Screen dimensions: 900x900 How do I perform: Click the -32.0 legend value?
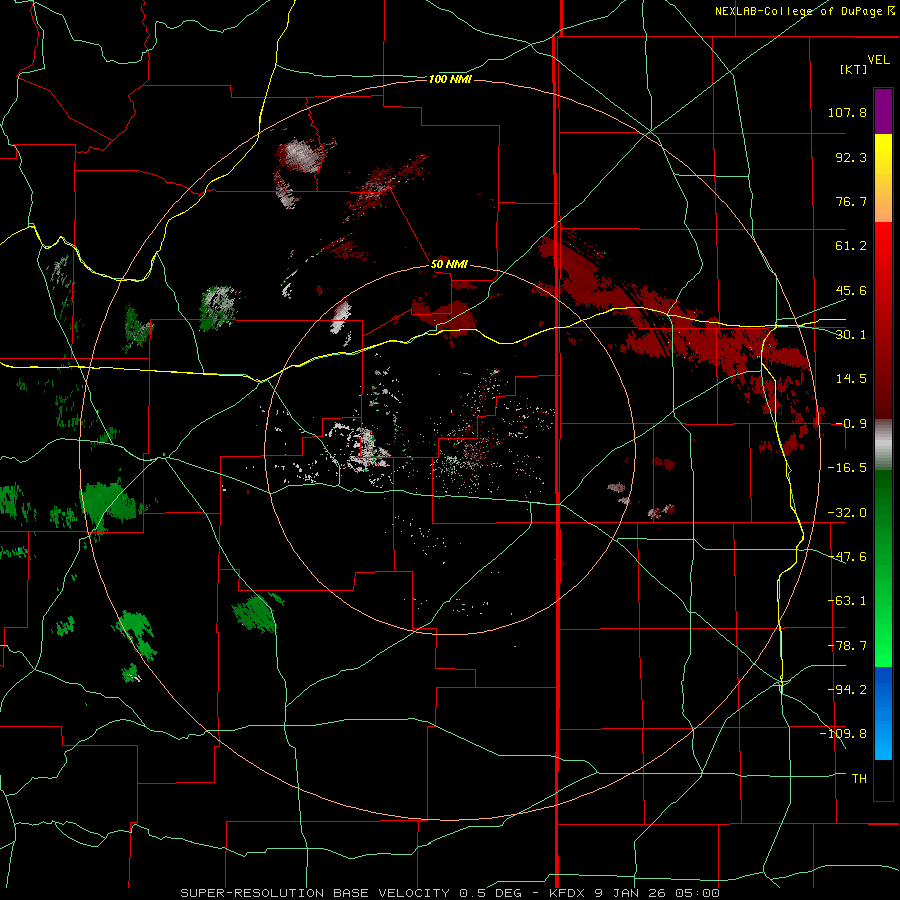tap(847, 513)
